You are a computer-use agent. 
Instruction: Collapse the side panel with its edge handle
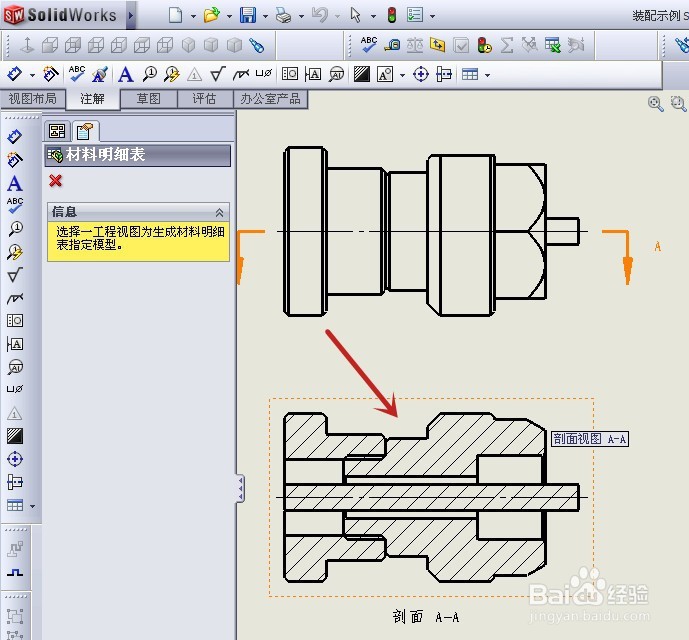pyautogui.click(x=240, y=488)
